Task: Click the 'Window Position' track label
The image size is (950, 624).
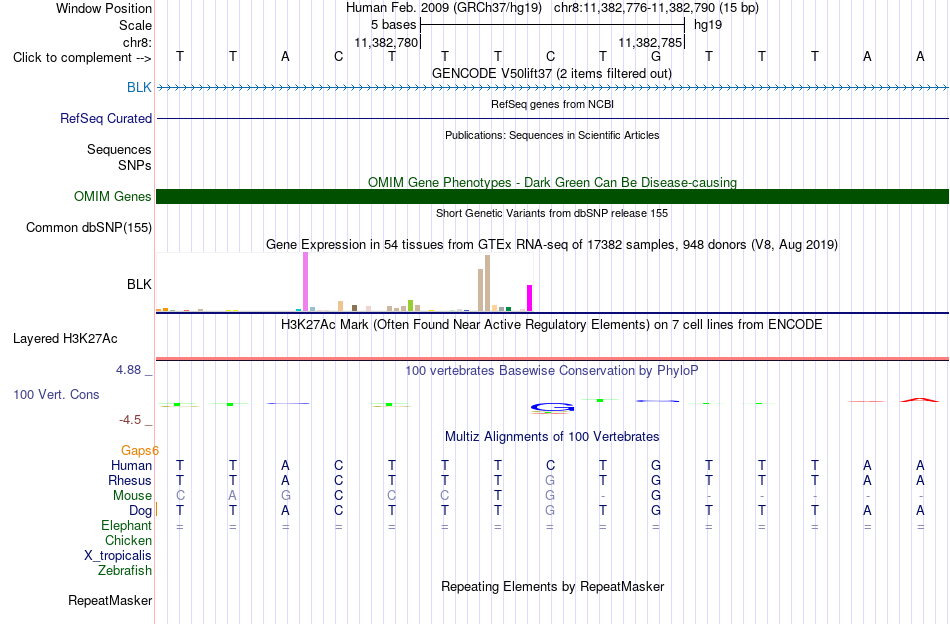Action: (104, 8)
